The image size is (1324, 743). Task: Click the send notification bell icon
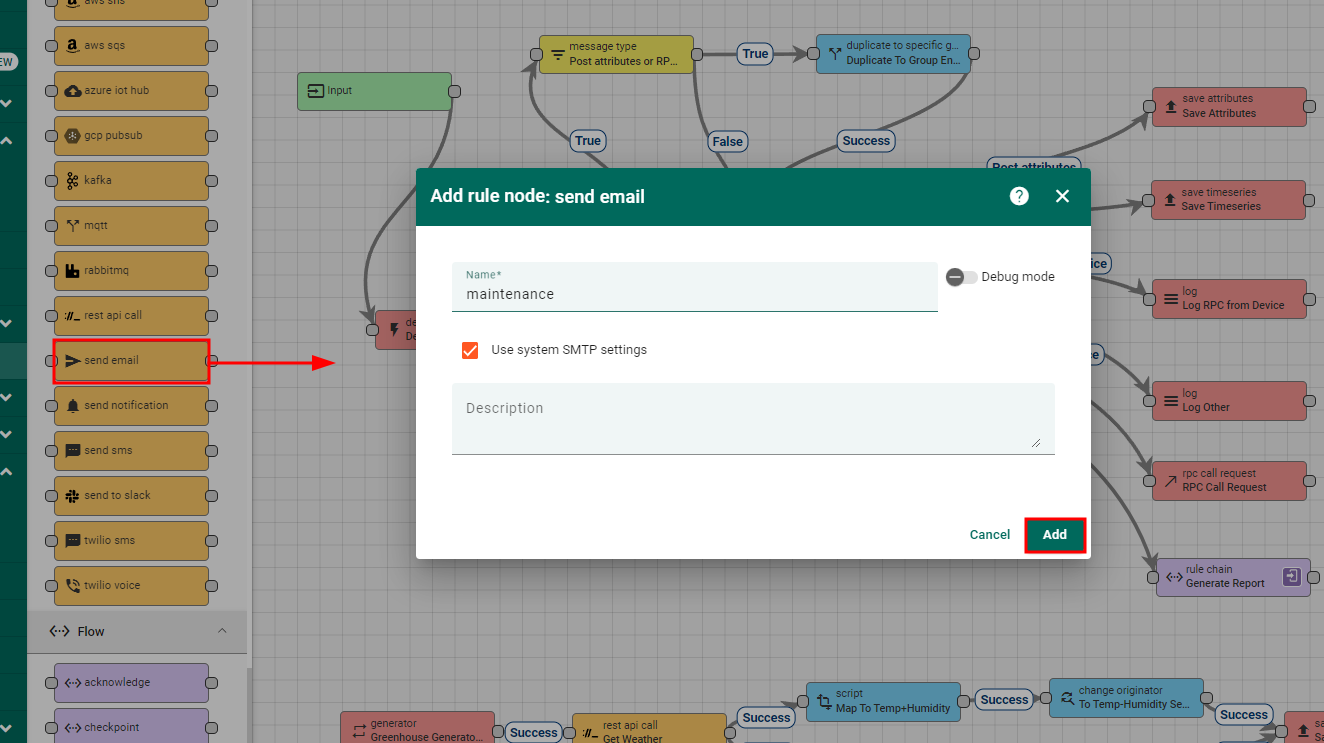(x=72, y=406)
